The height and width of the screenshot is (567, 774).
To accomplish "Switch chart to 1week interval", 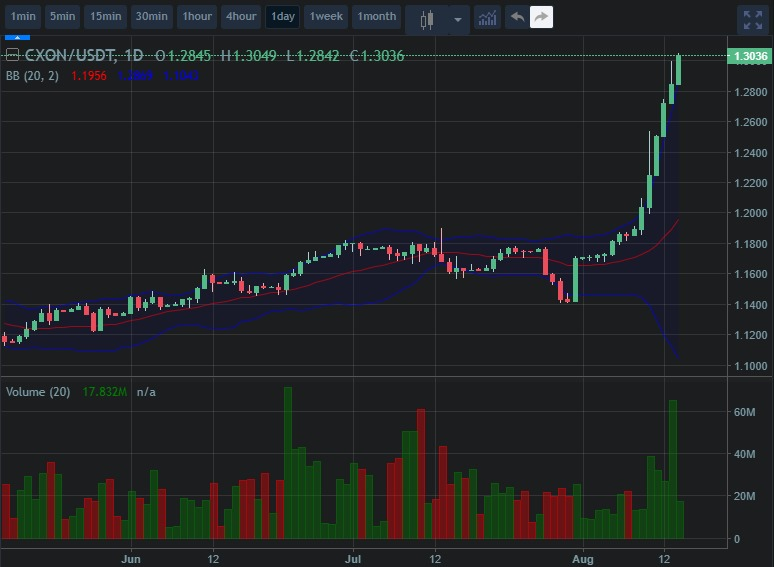I will click(326, 17).
